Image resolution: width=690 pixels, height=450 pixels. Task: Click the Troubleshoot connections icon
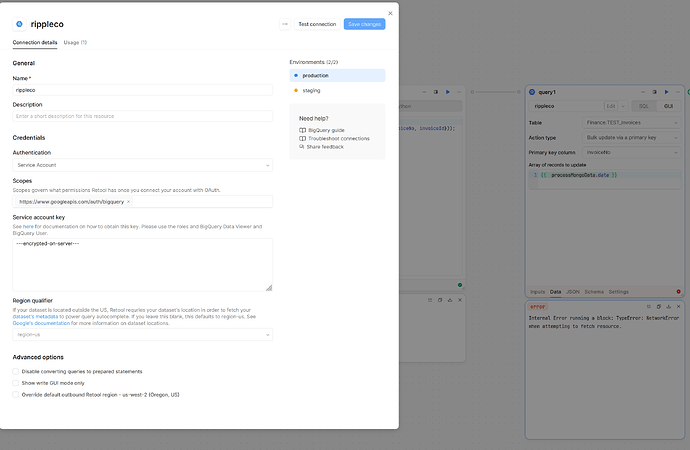point(303,138)
